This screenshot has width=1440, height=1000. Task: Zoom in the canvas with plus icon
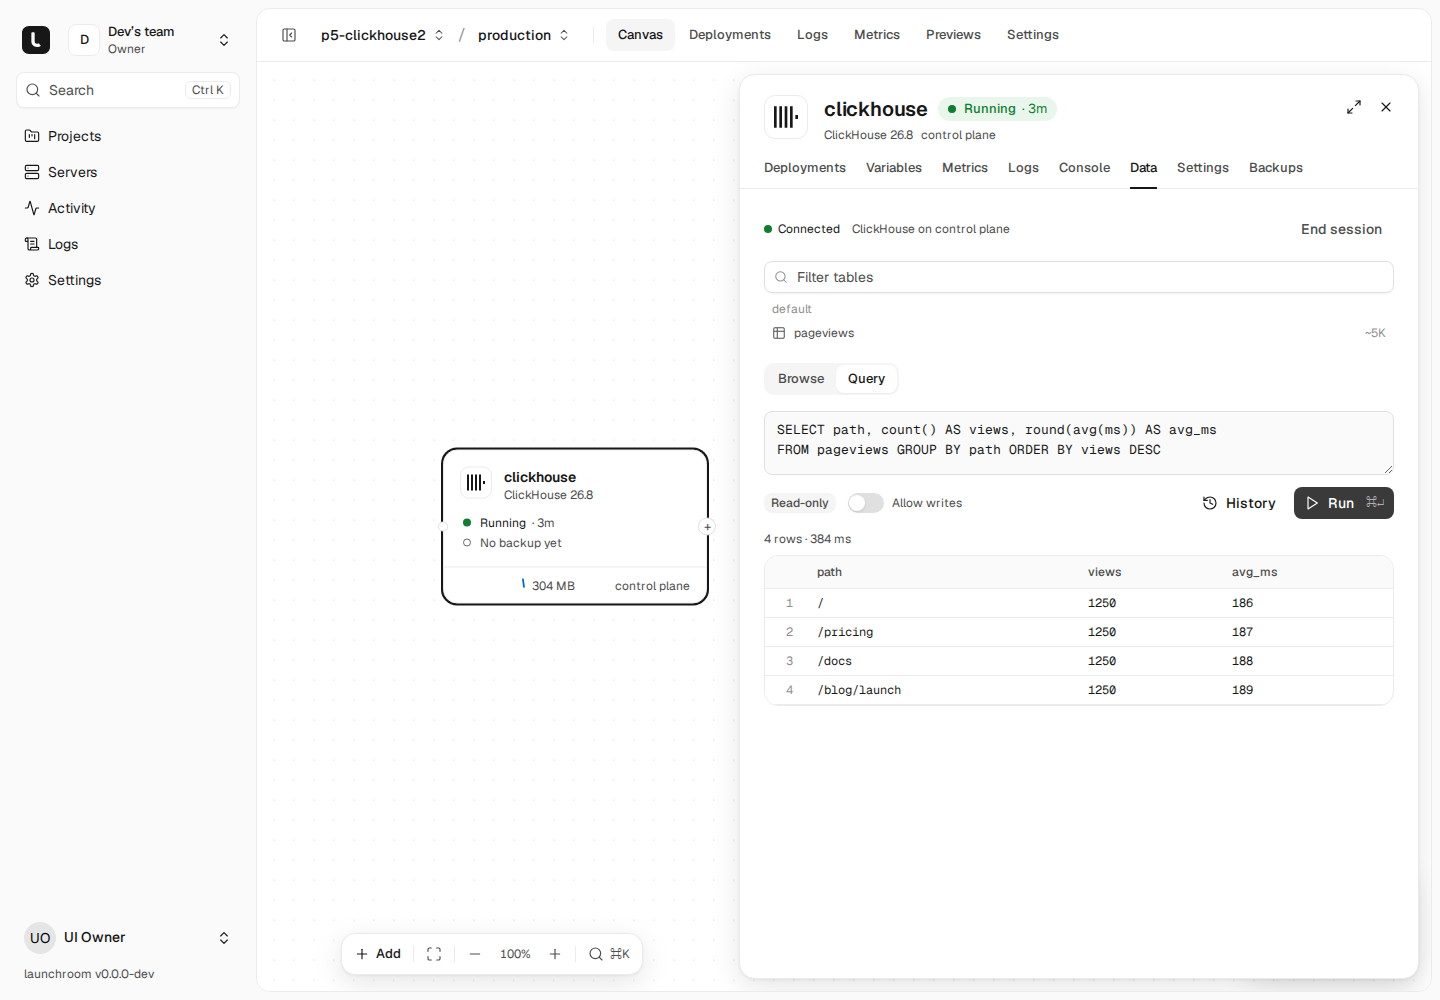pyautogui.click(x=555, y=954)
